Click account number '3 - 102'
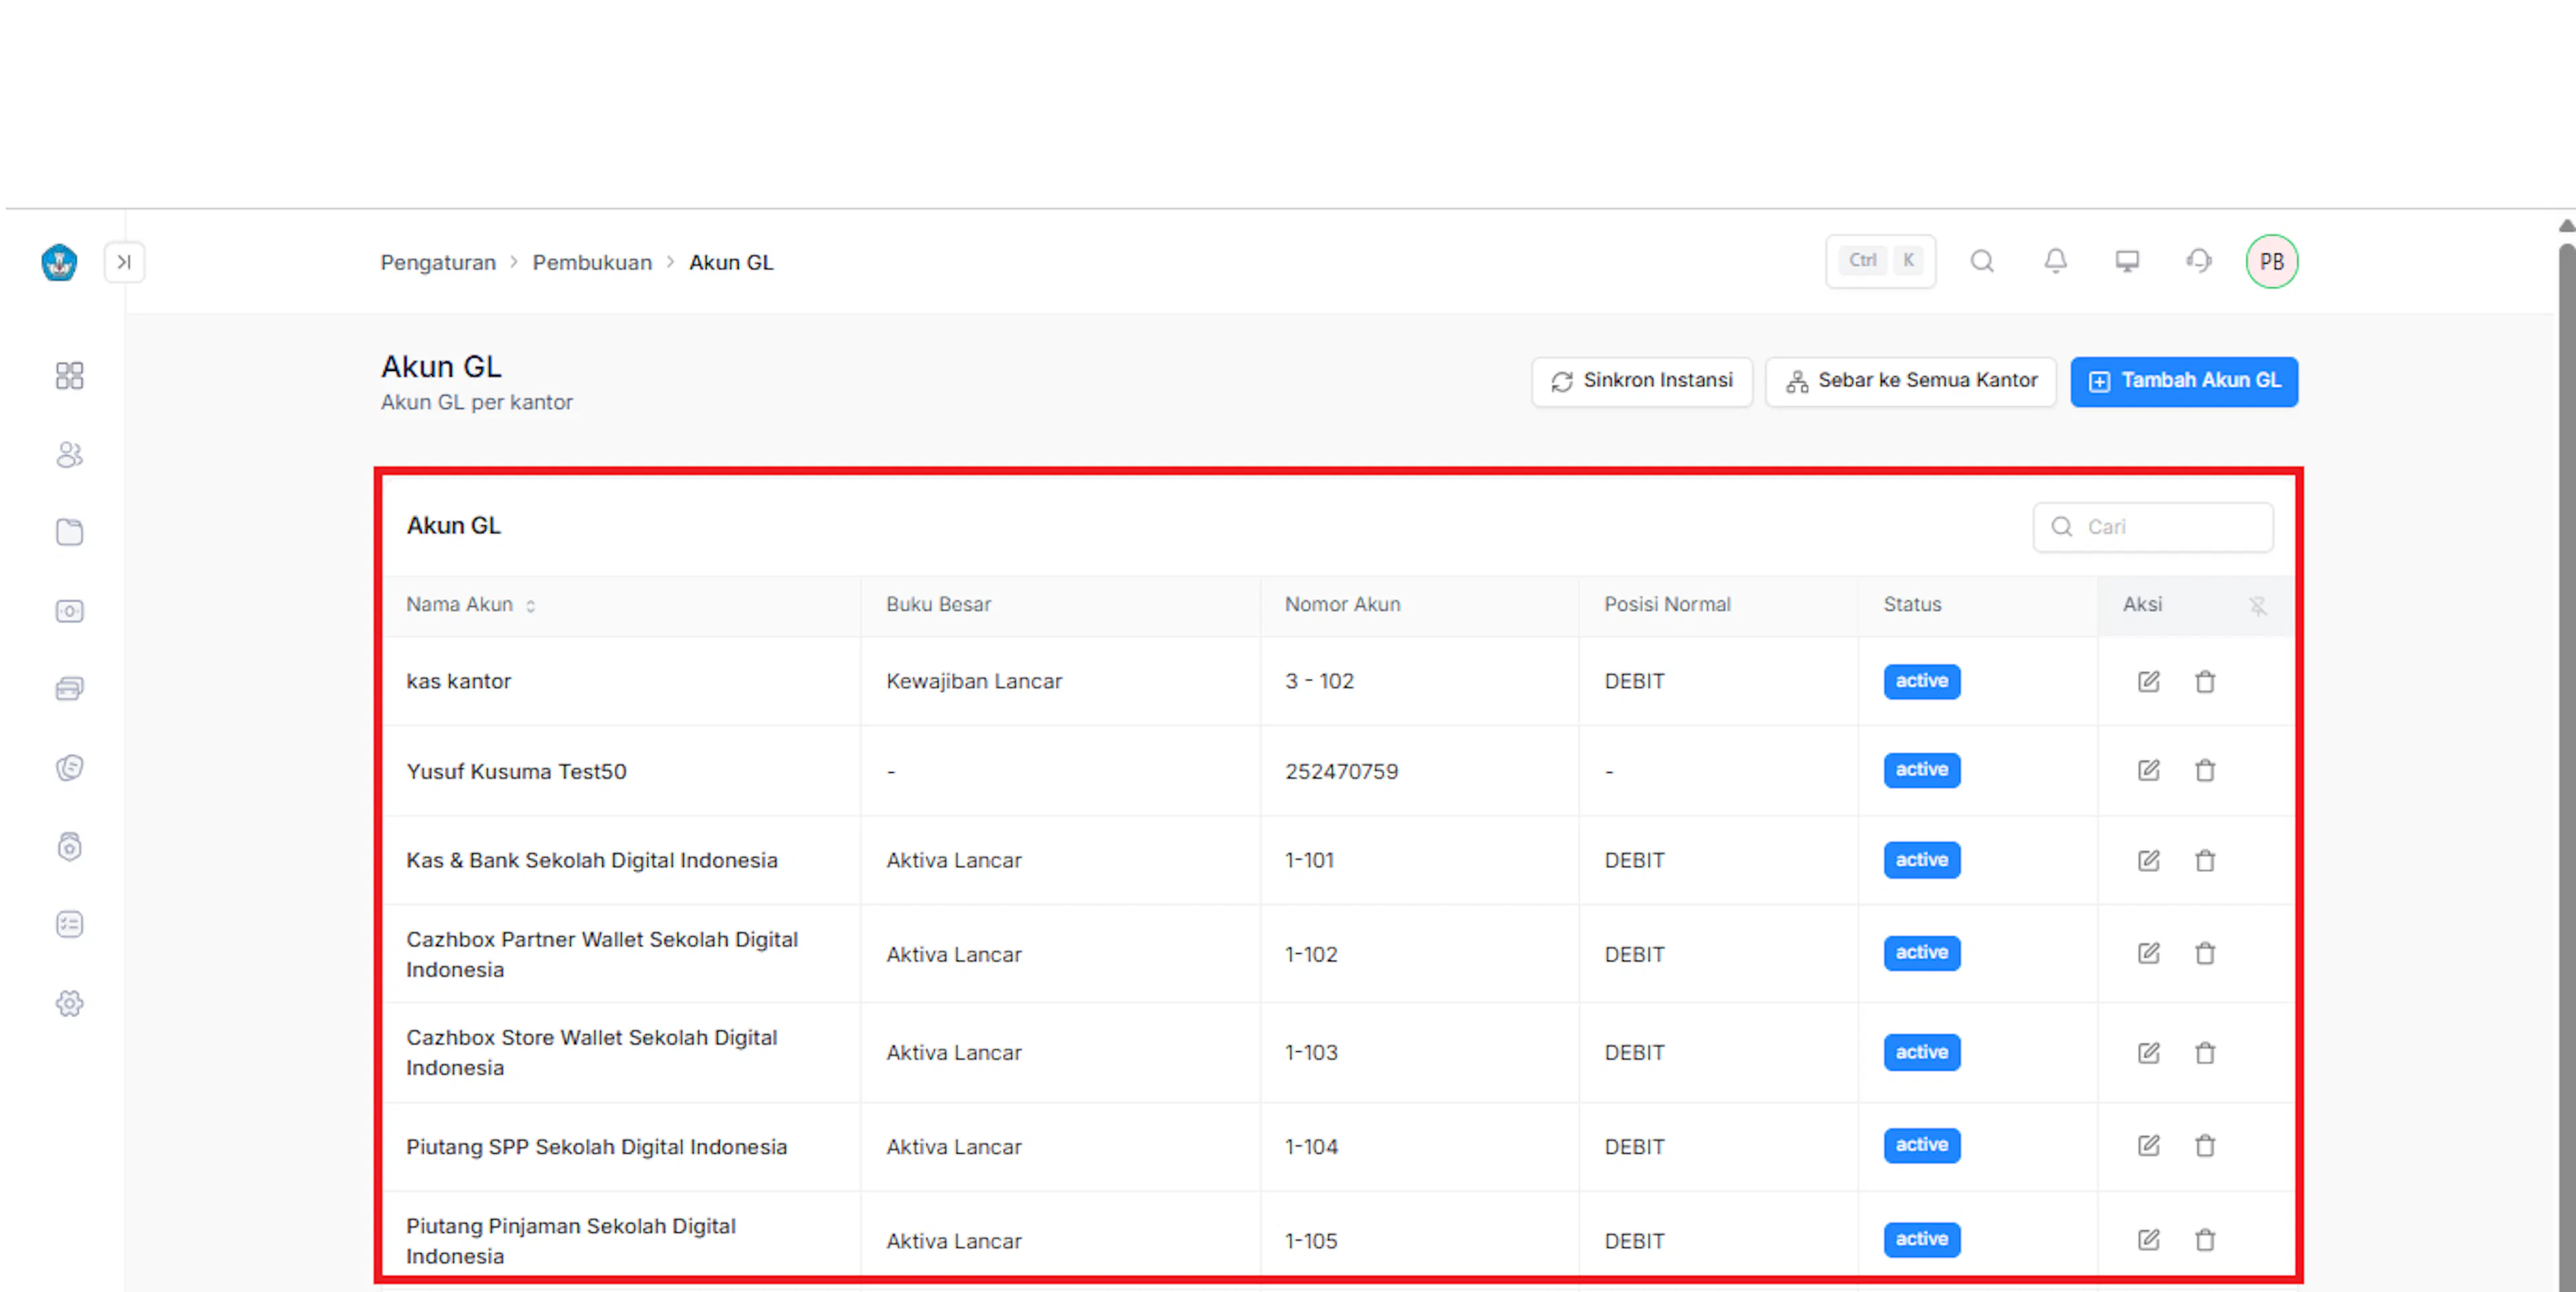This screenshot has width=2576, height=1292. pos(1319,681)
